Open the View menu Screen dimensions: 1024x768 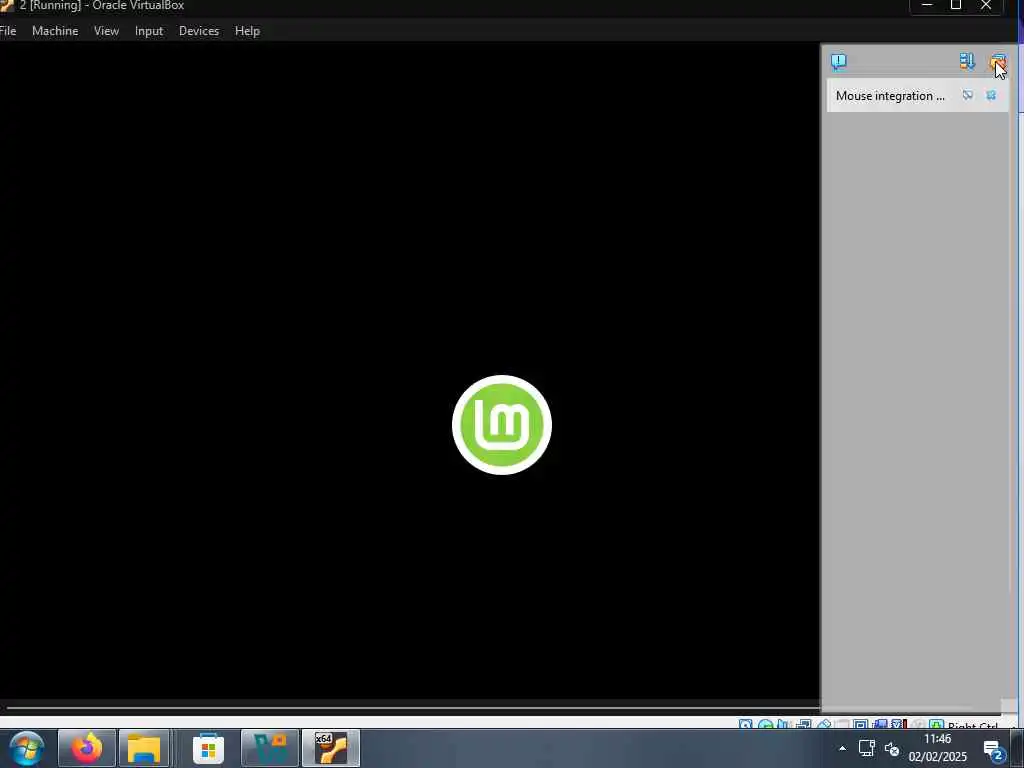[106, 31]
